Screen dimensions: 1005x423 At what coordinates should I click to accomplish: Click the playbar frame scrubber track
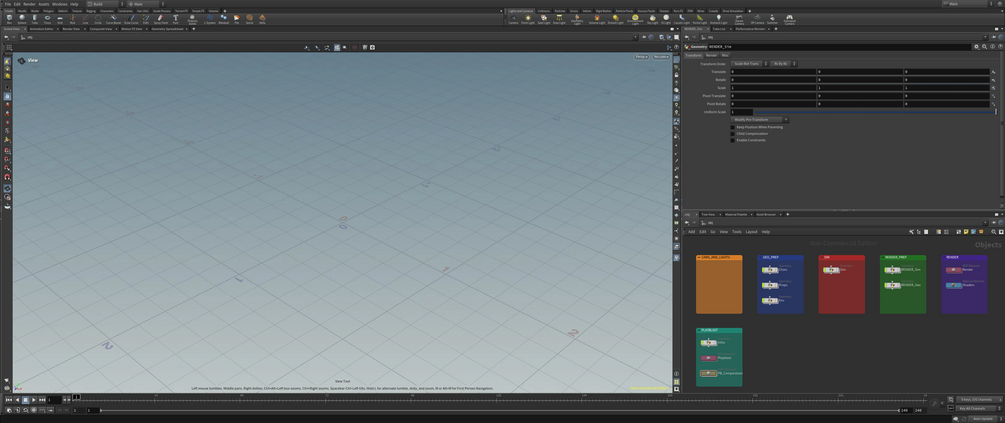(500, 400)
